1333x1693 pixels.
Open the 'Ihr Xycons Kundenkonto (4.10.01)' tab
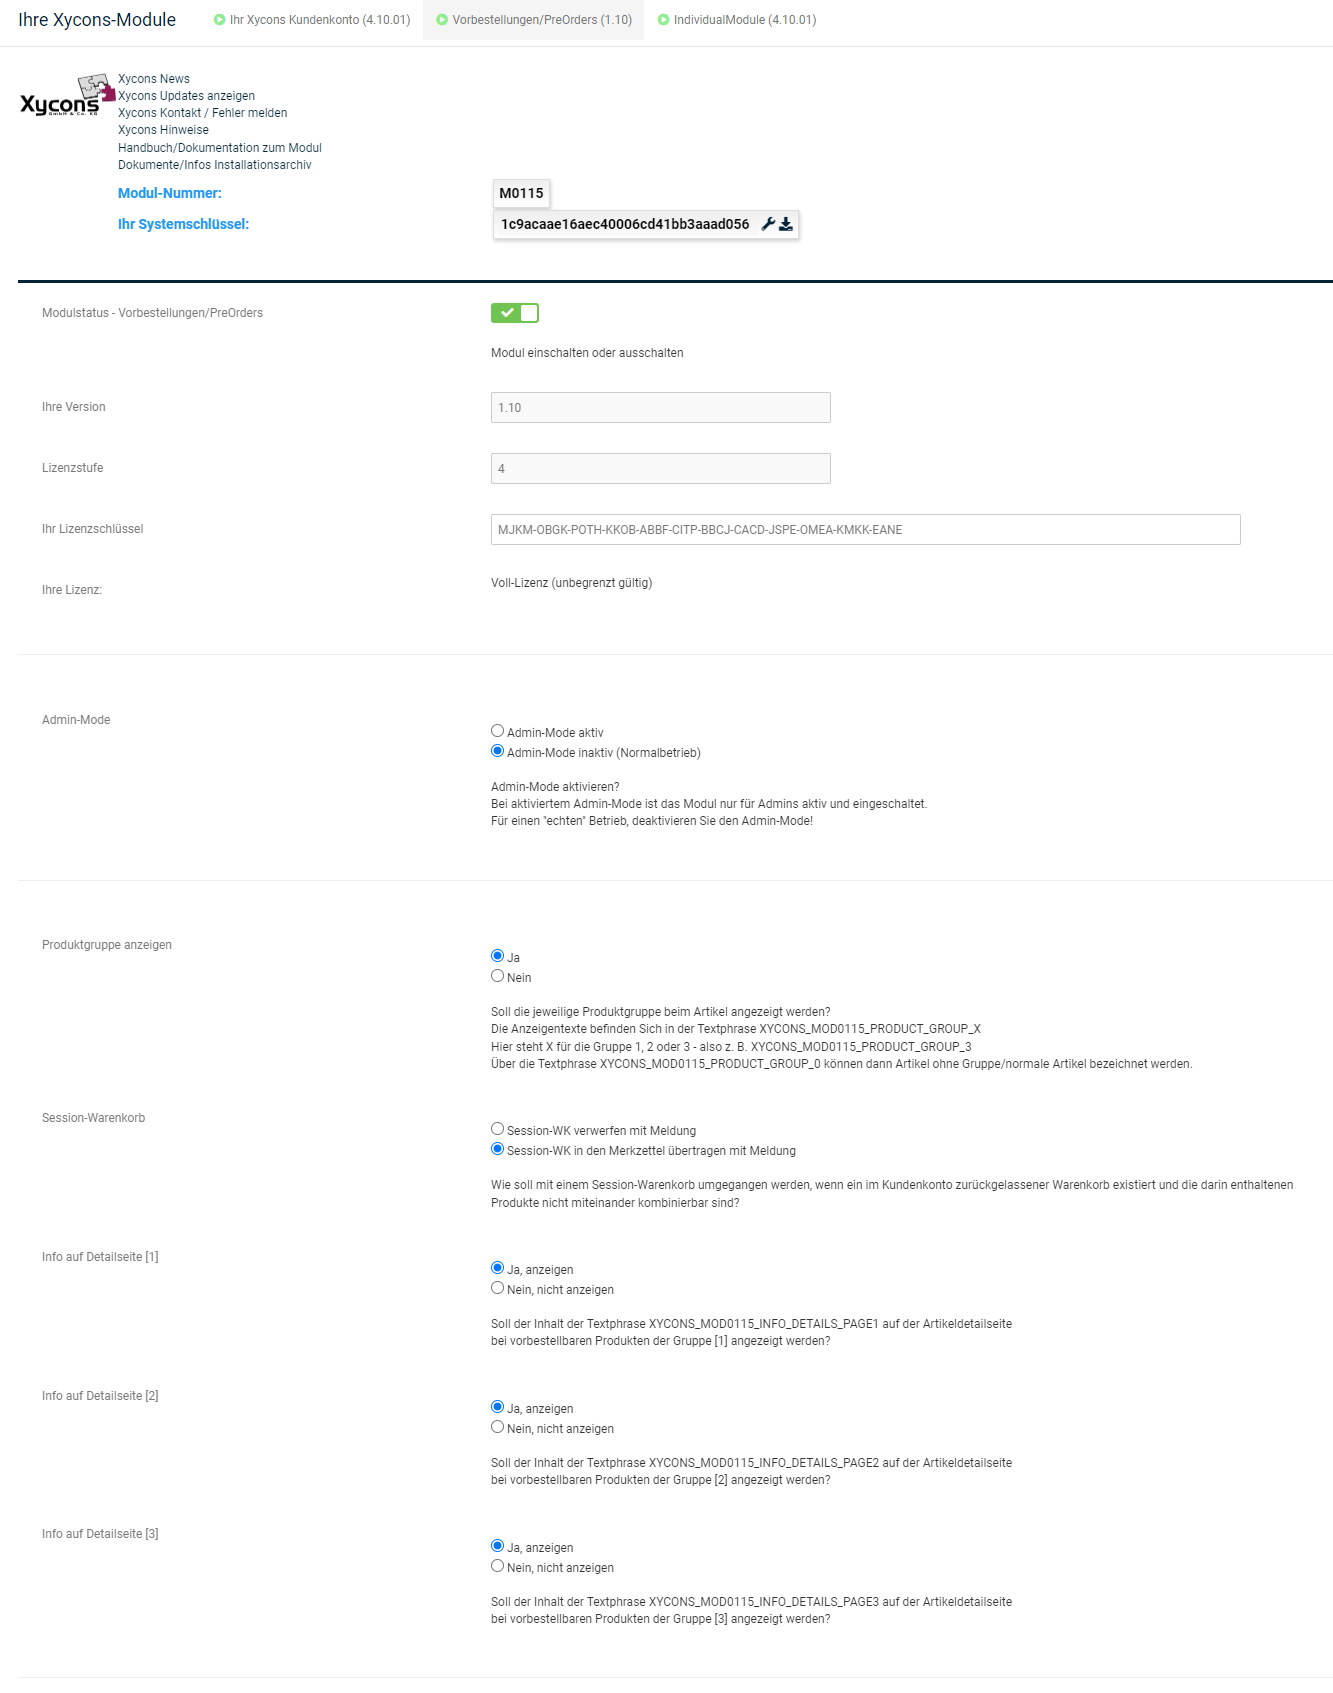[x=312, y=20]
